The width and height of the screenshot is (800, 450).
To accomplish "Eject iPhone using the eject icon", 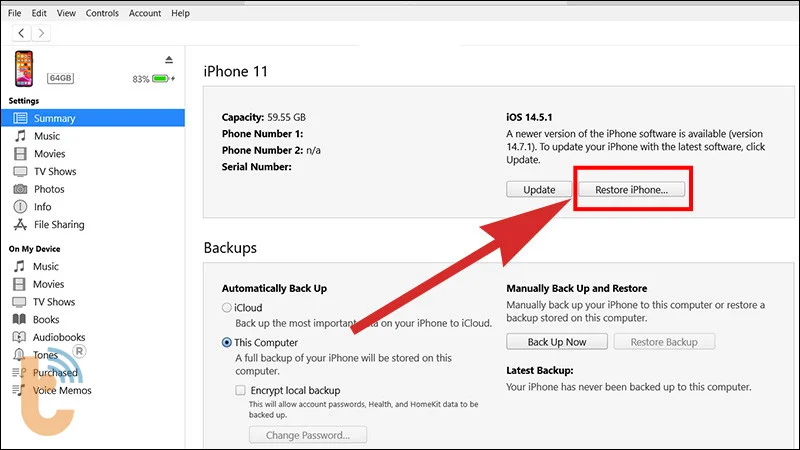I will click(169, 59).
